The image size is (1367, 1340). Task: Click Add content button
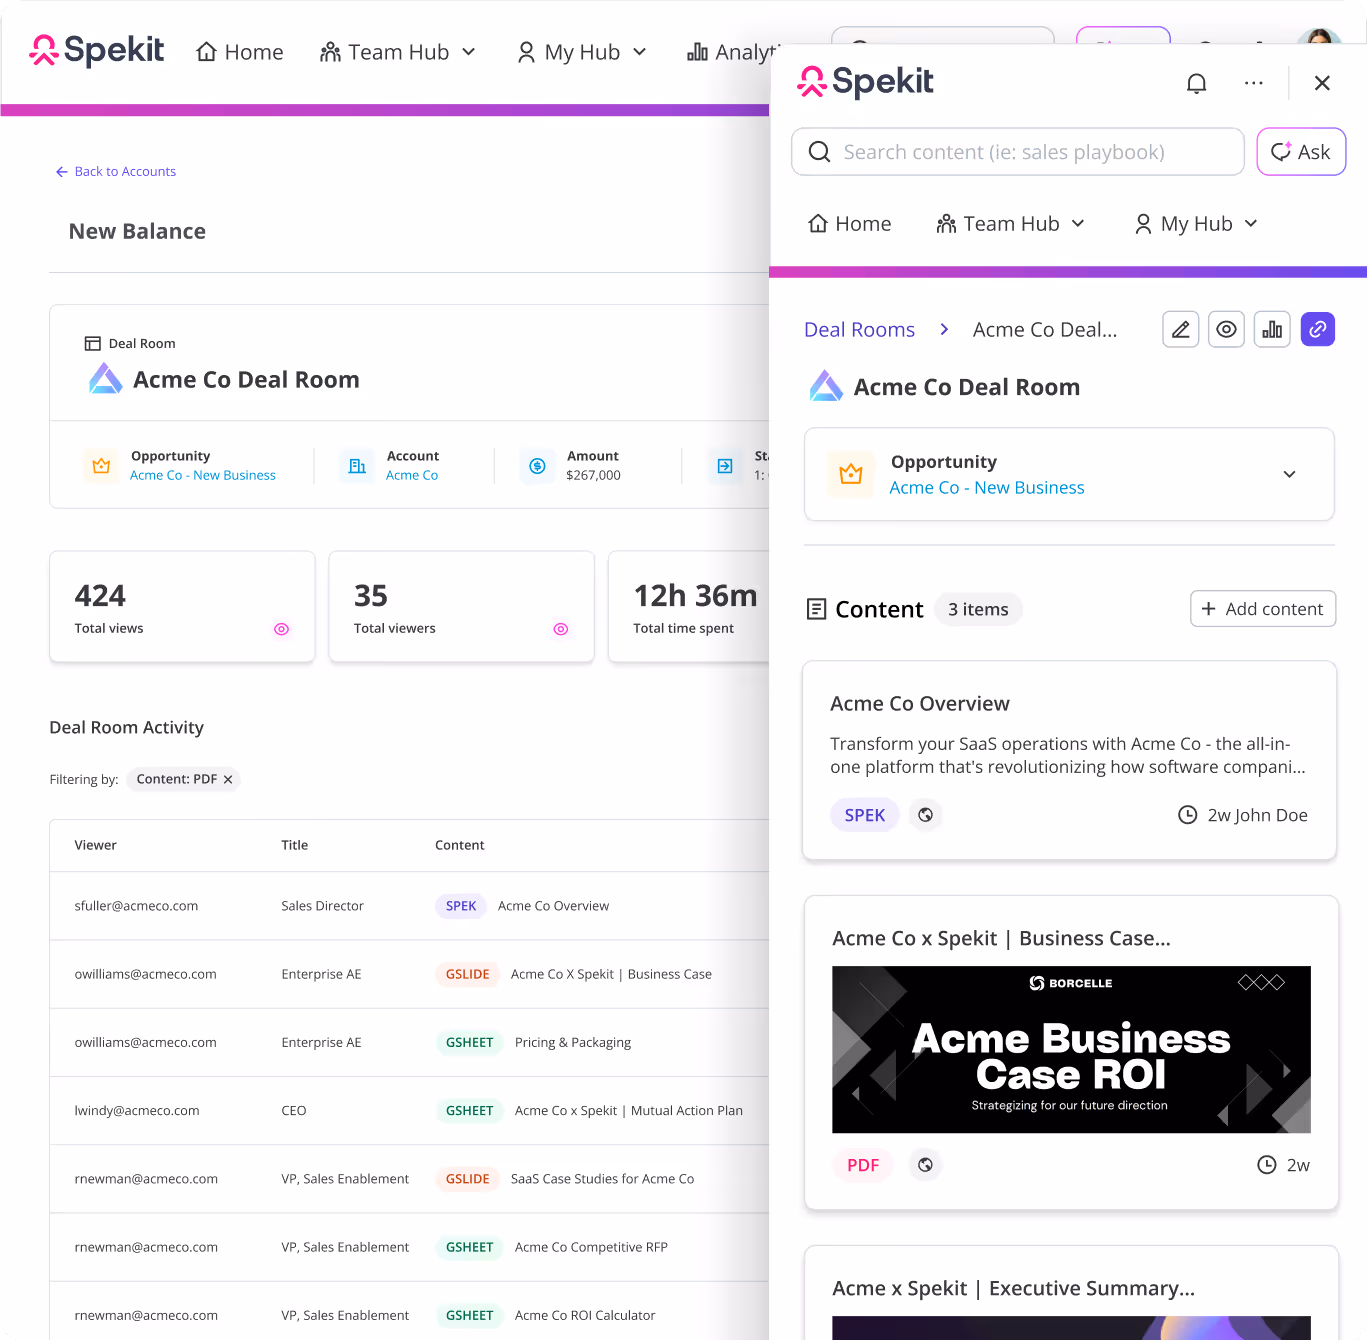click(1263, 609)
